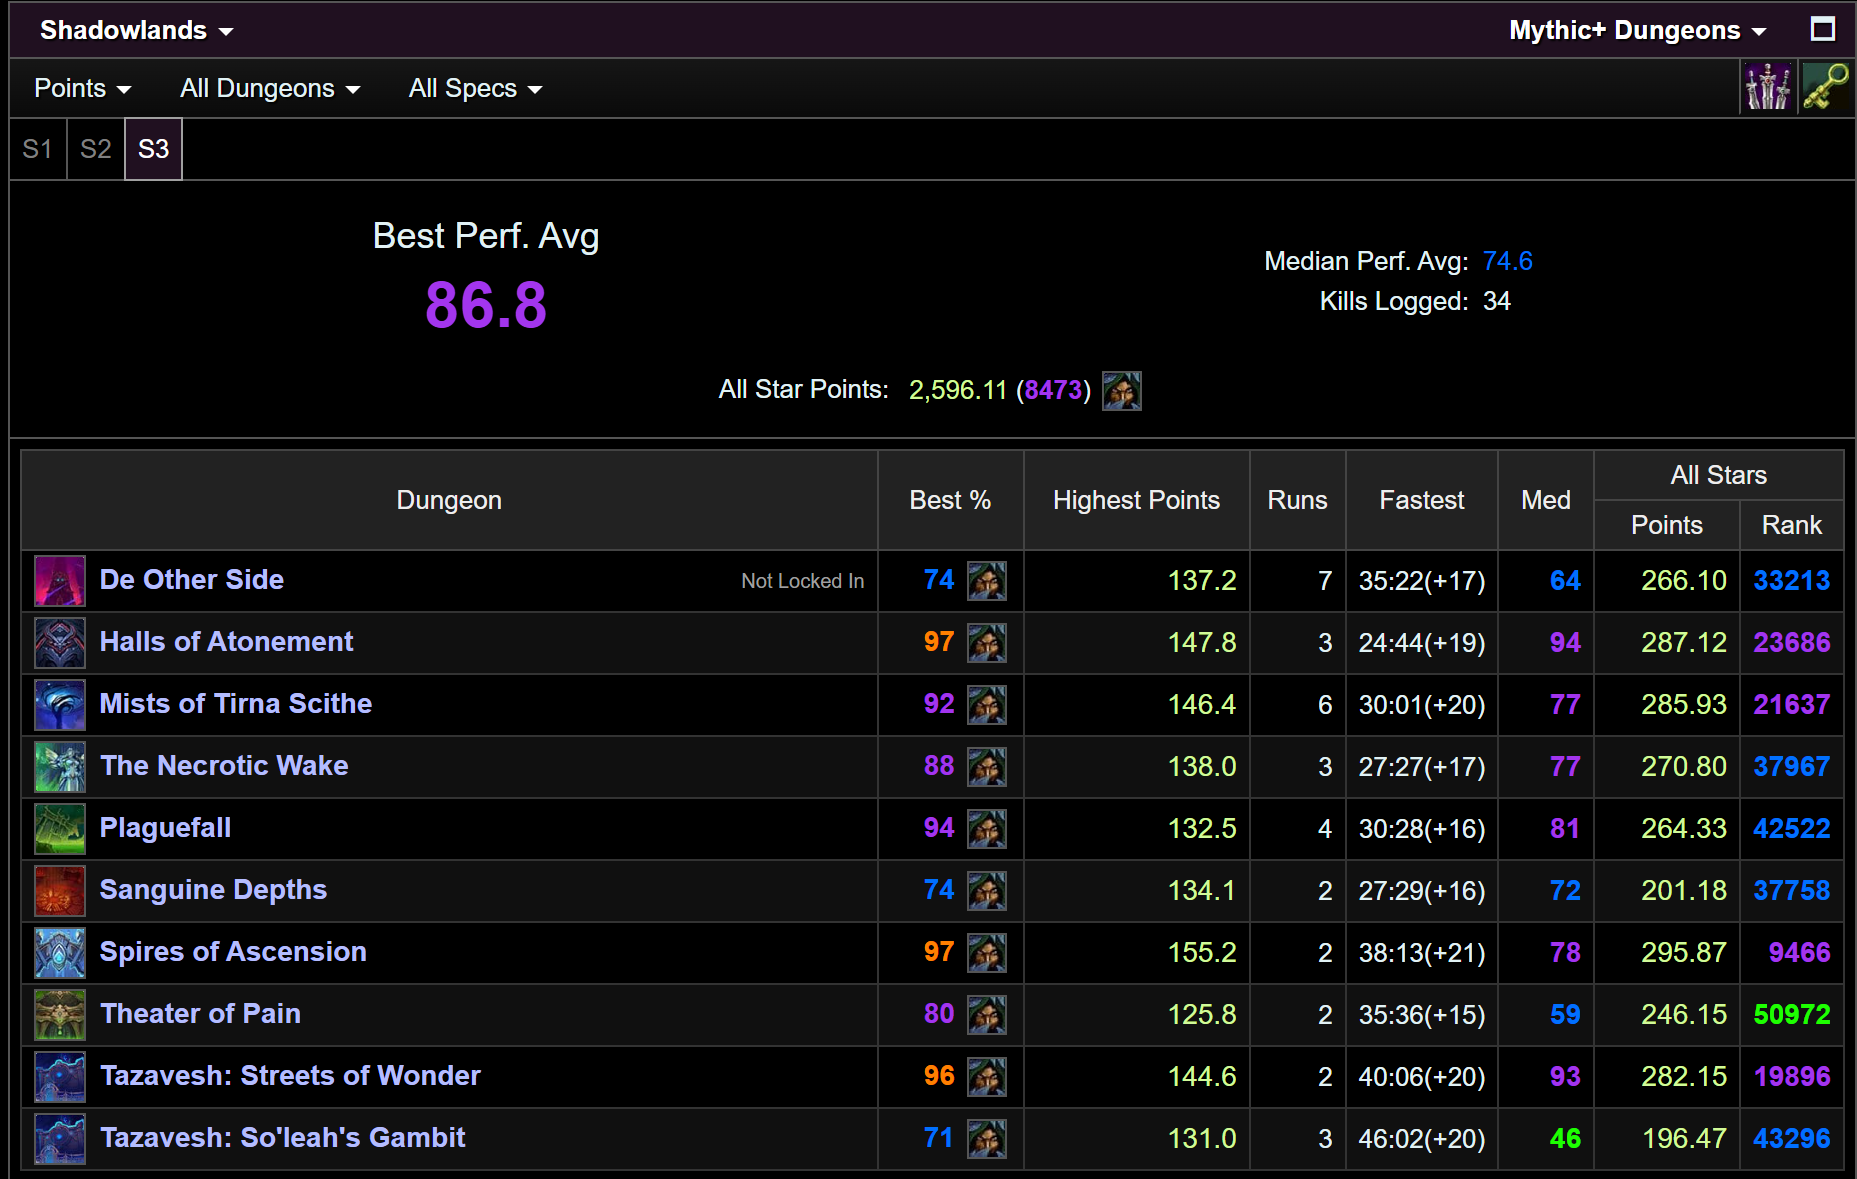This screenshot has height=1179, width=1857.
Task: Open the Plaguefall dungeon link
Action: click(x=166, y=827)
